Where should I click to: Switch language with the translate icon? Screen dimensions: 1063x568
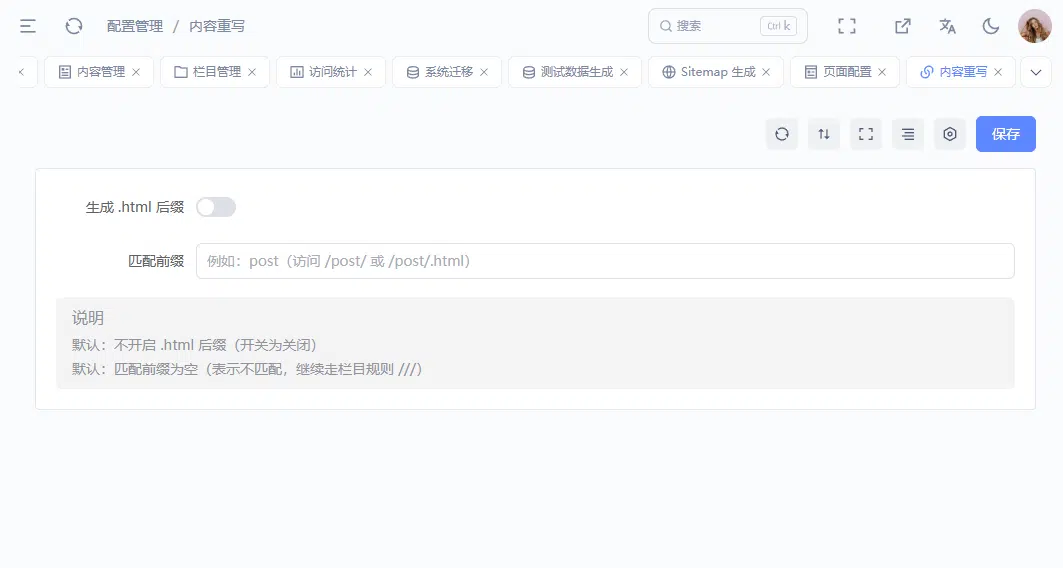coord(947,26)
